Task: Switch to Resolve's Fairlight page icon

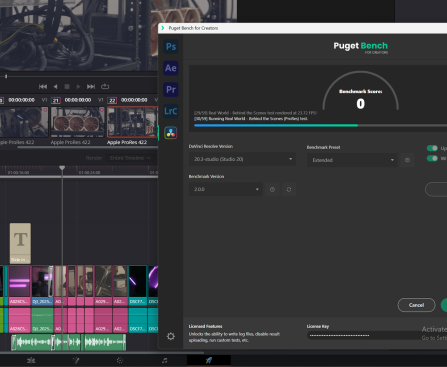Action: (164, 360)
